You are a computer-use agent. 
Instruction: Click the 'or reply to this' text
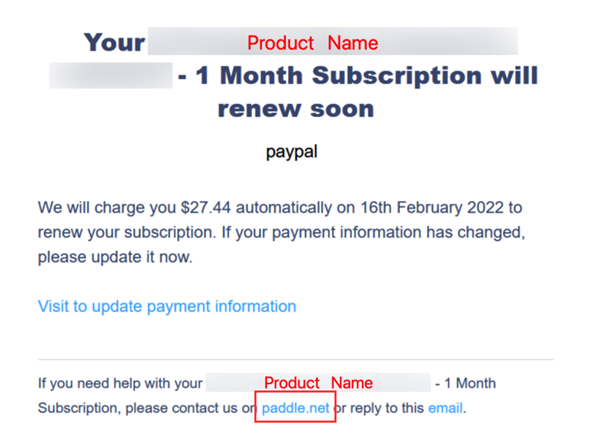(379, 408)
